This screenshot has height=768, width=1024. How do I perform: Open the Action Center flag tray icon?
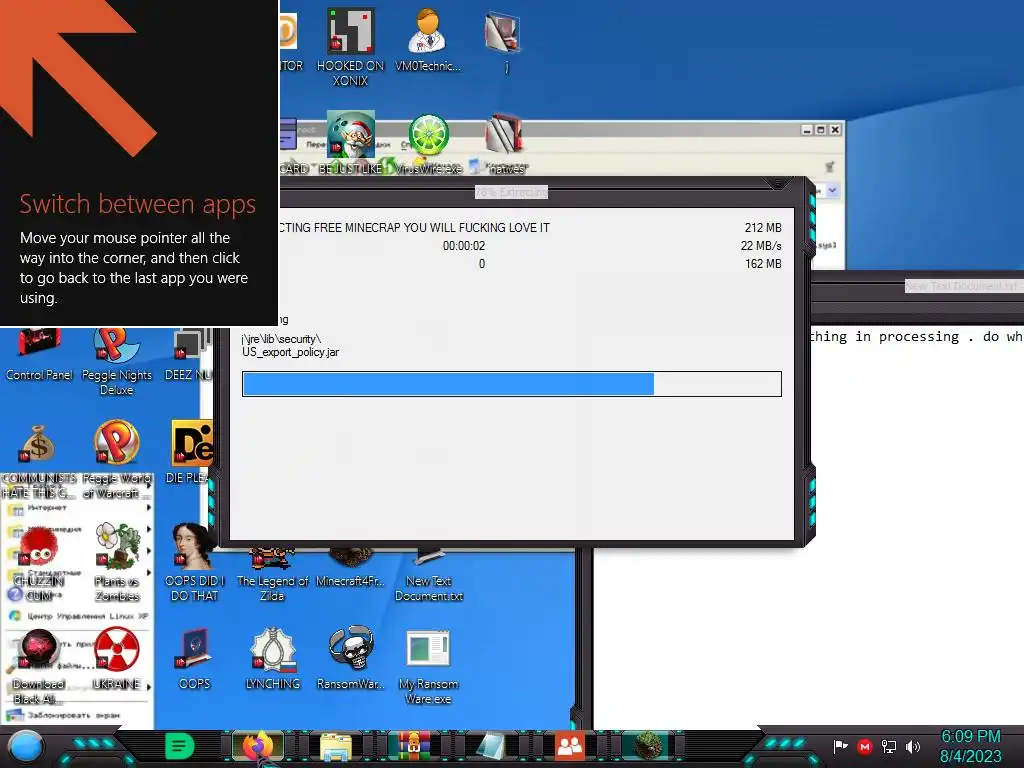[x=840, y=746]
